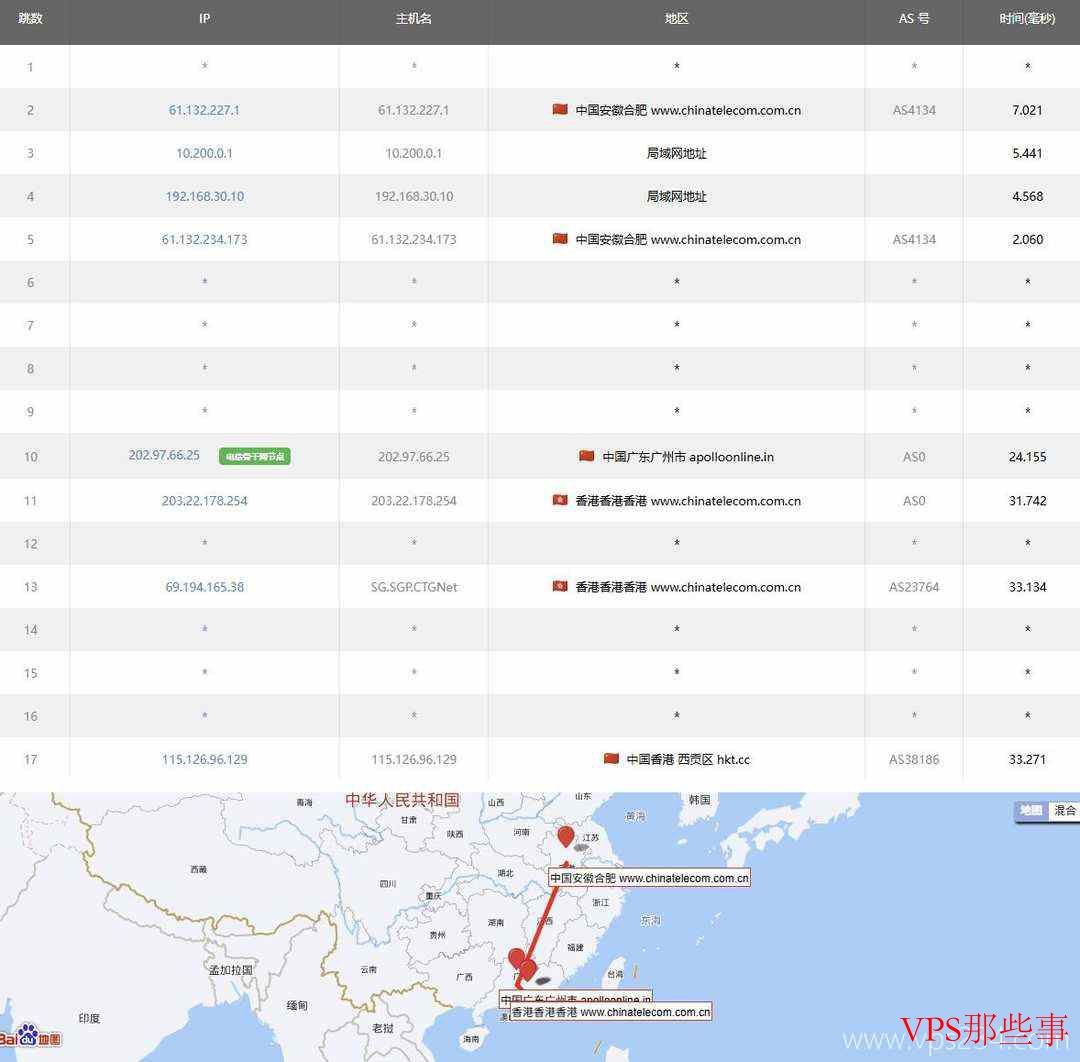Click the 跳数 column header
The image size is (1080, 1062).
point(30,19)
